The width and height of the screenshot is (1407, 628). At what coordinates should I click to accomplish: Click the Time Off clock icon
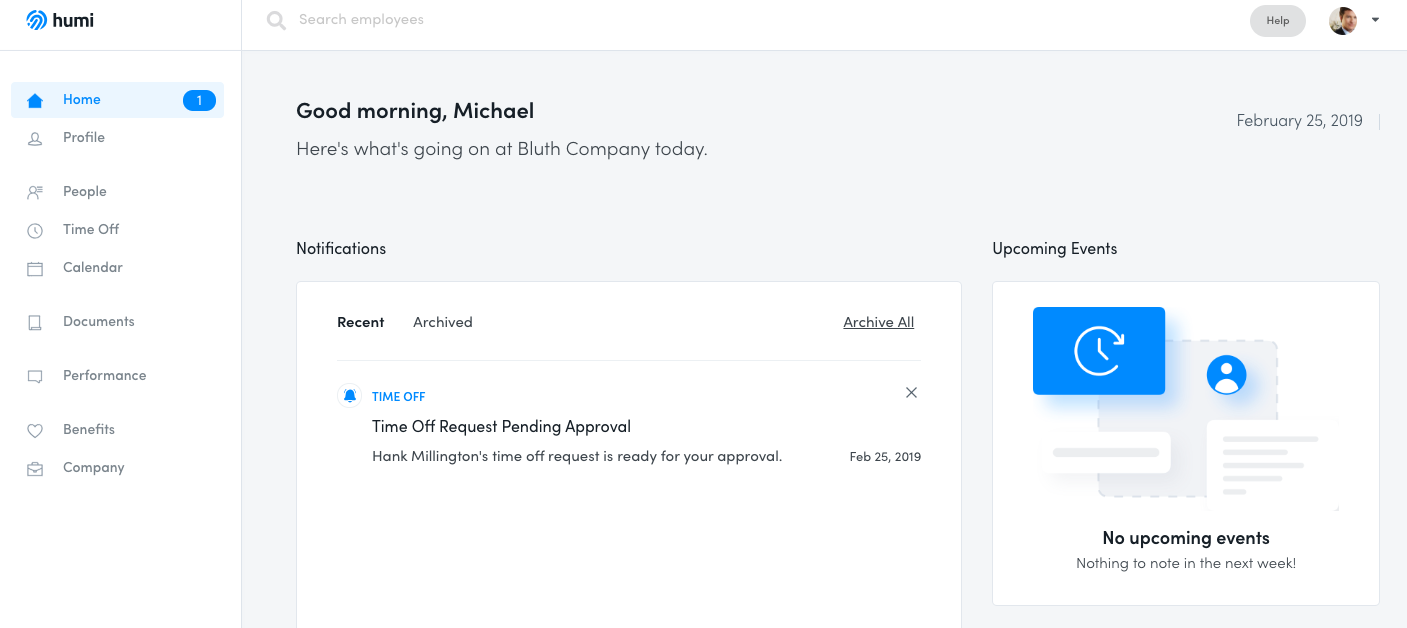35,230
